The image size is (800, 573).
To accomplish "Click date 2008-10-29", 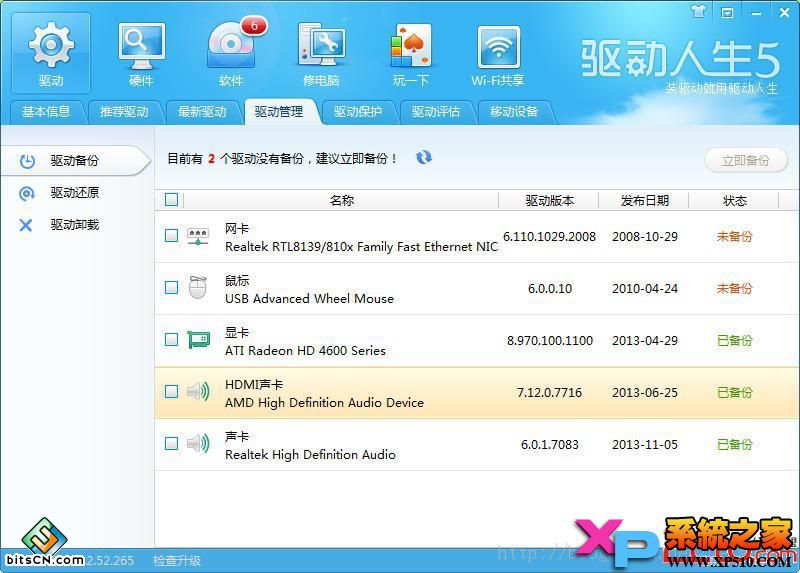I will [645, 237].
